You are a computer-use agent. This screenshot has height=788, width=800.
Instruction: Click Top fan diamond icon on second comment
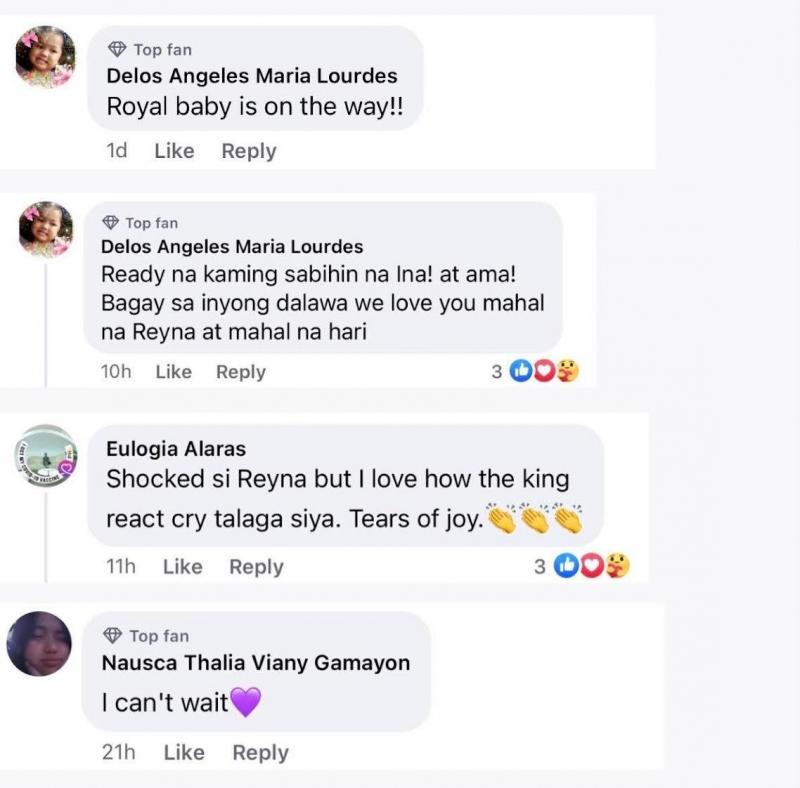(x=111, y=223)
